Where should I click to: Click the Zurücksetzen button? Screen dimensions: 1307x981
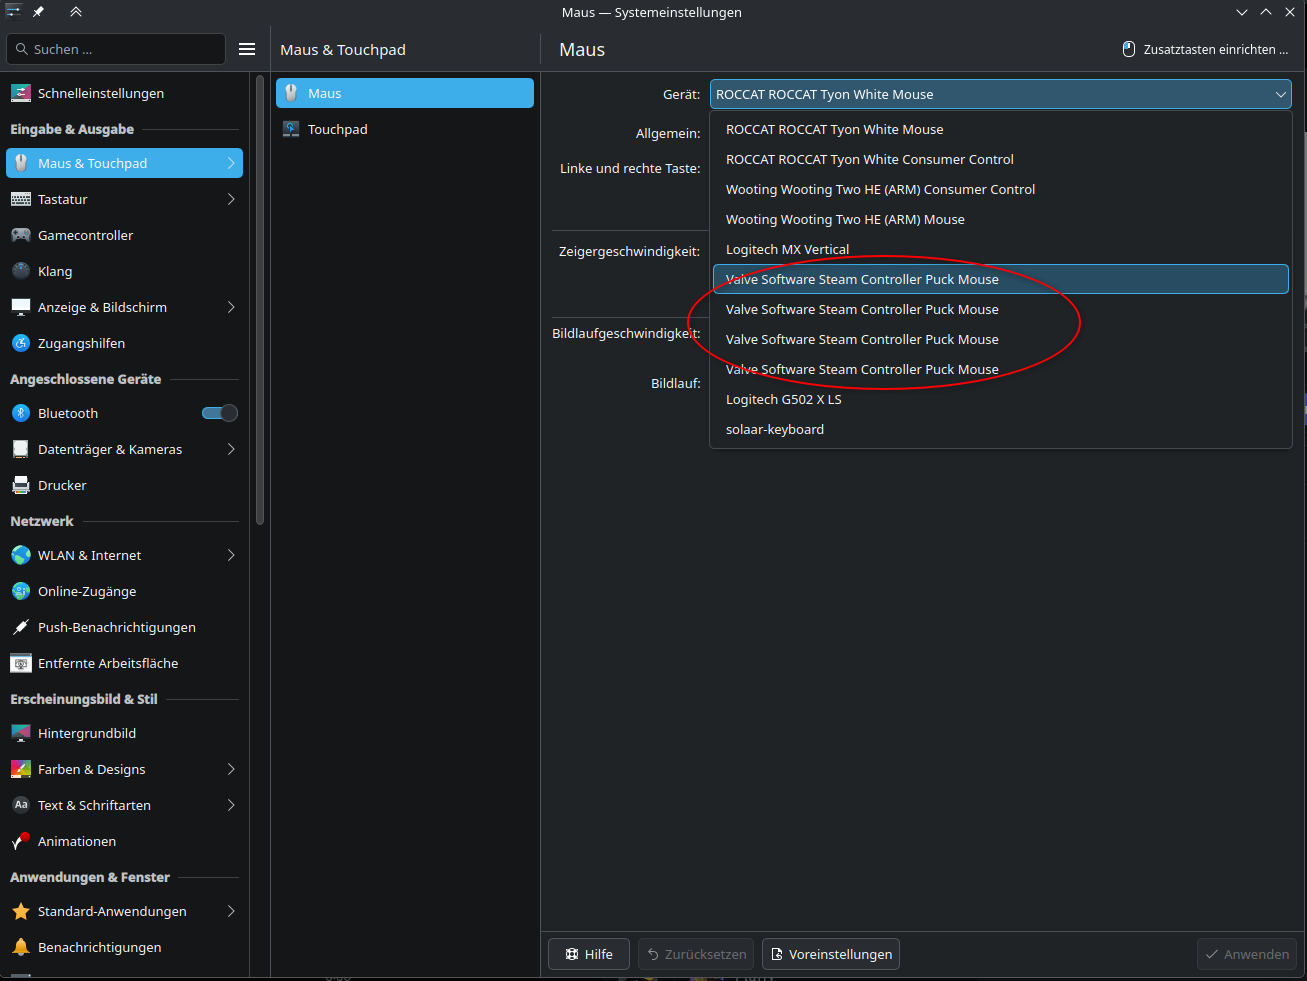[x=696, y=954]
